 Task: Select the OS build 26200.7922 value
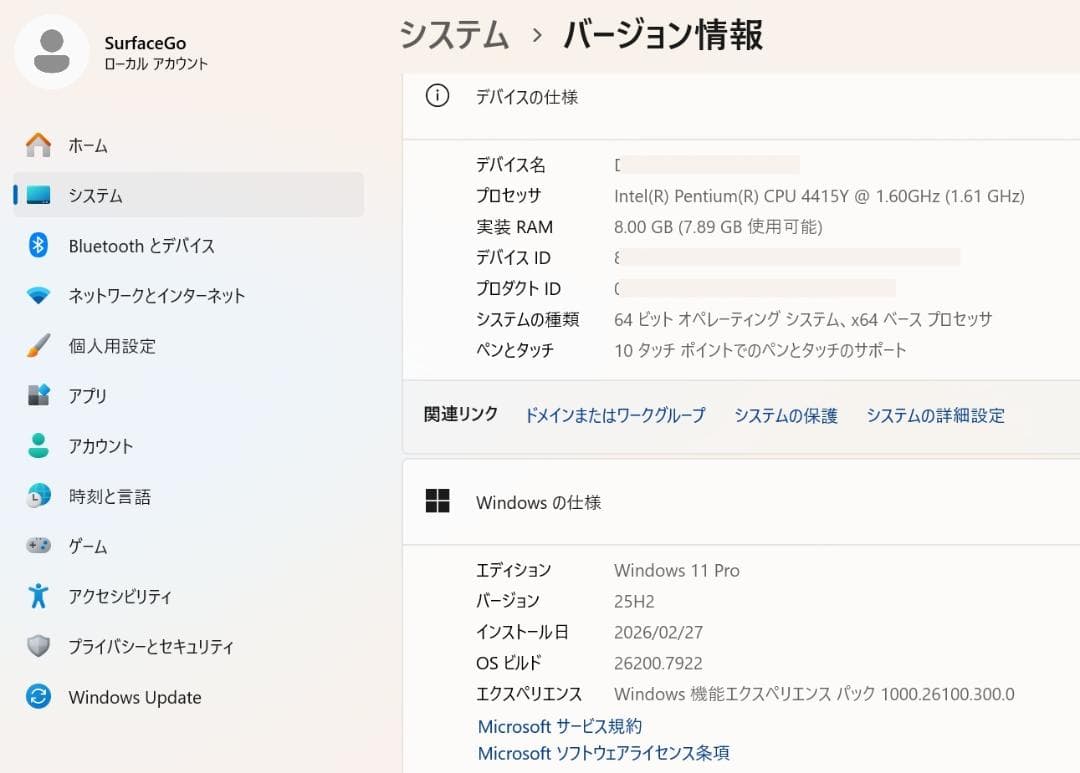(x=658, y=663)
